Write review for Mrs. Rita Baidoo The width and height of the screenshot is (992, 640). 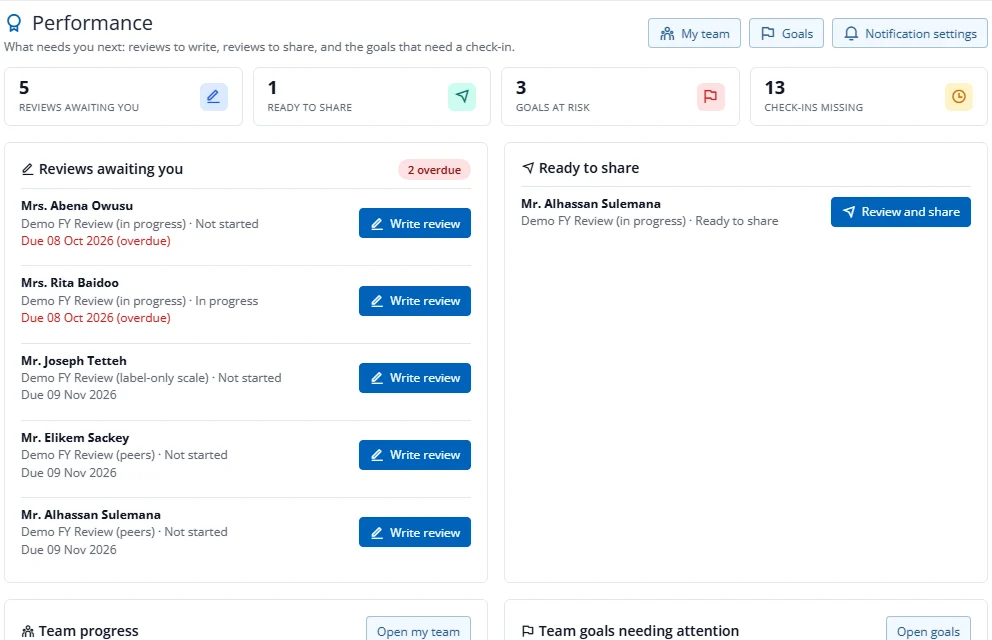(415, 301)
